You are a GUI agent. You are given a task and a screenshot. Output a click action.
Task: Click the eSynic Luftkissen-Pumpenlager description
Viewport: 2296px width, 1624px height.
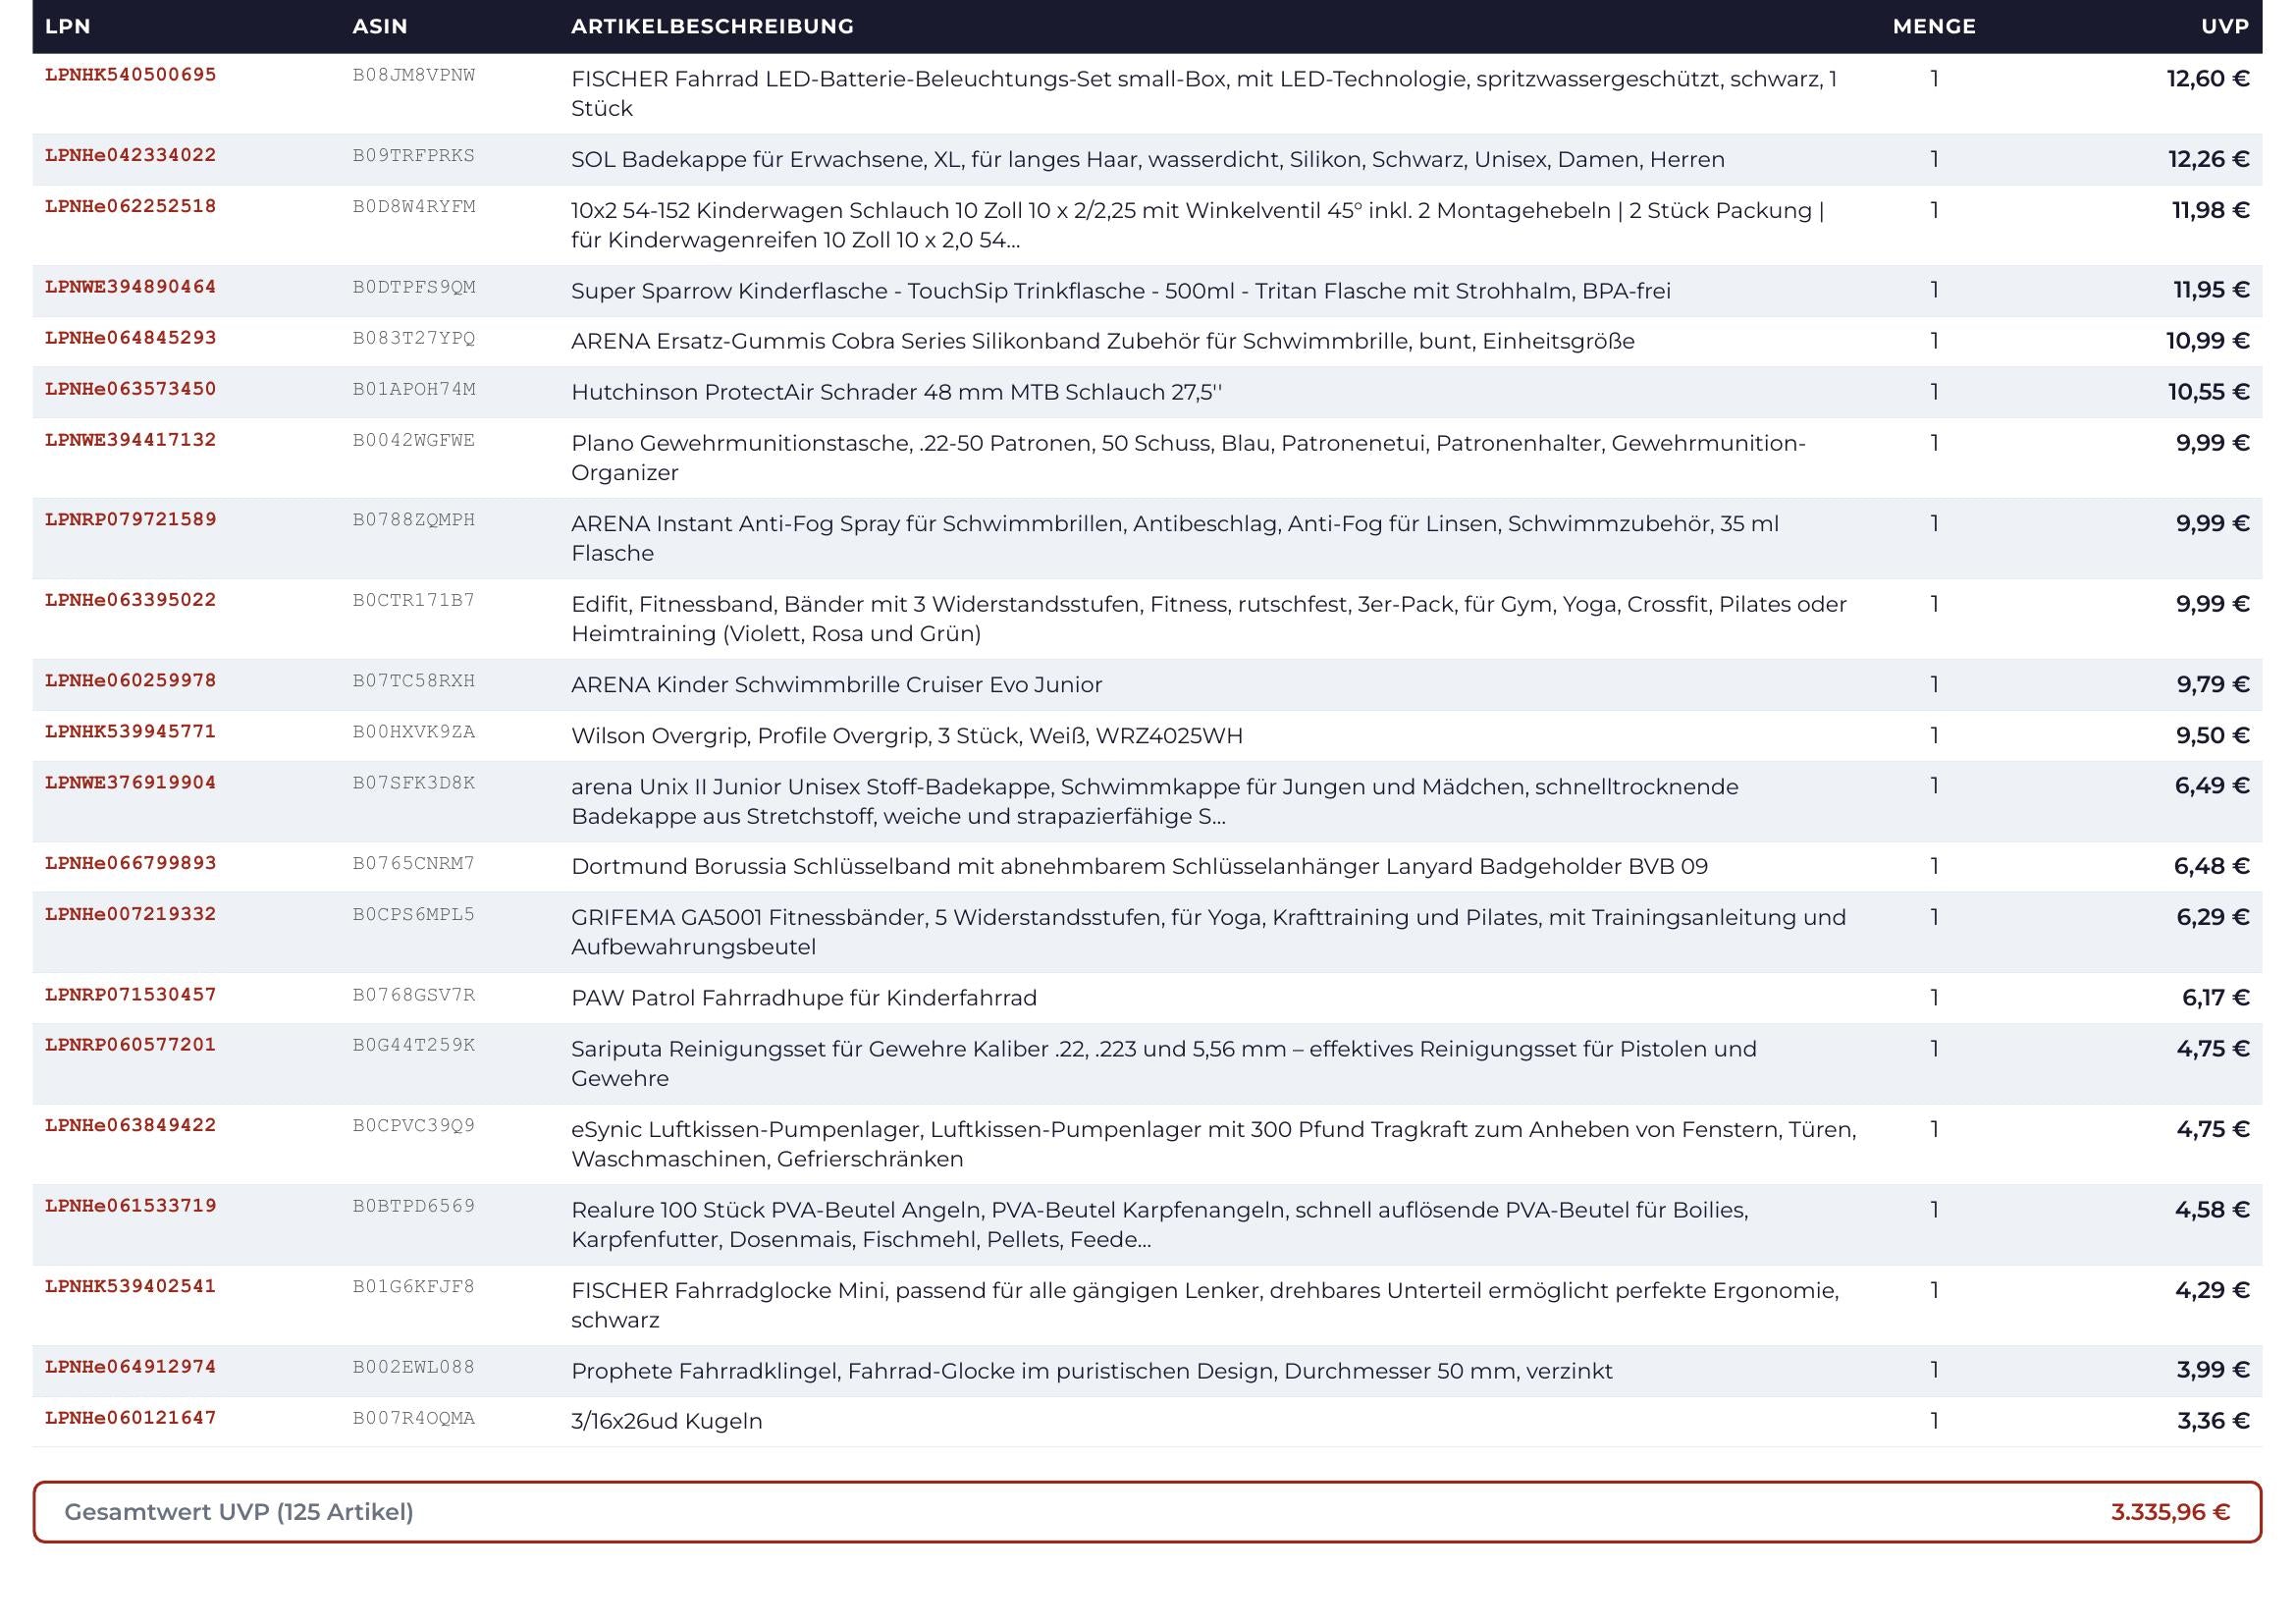[1214, 1145]
